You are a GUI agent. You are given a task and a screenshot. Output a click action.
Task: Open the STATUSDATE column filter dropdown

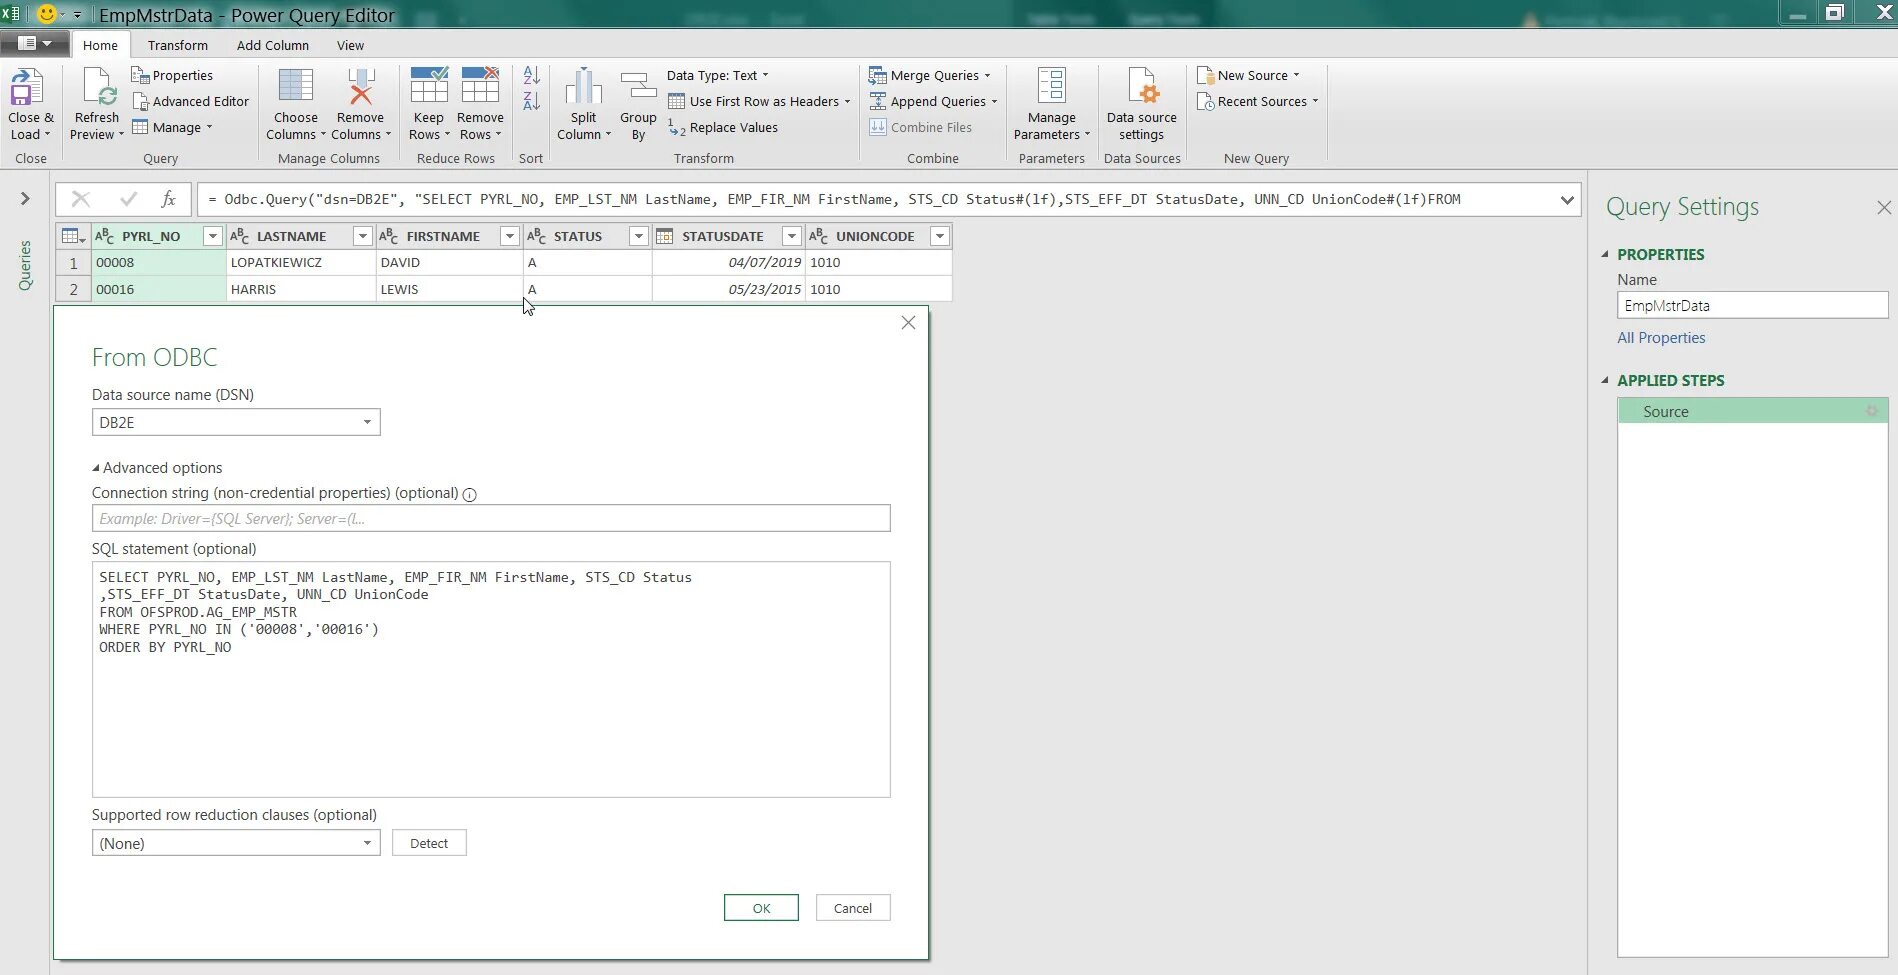(x=791, y=236)
